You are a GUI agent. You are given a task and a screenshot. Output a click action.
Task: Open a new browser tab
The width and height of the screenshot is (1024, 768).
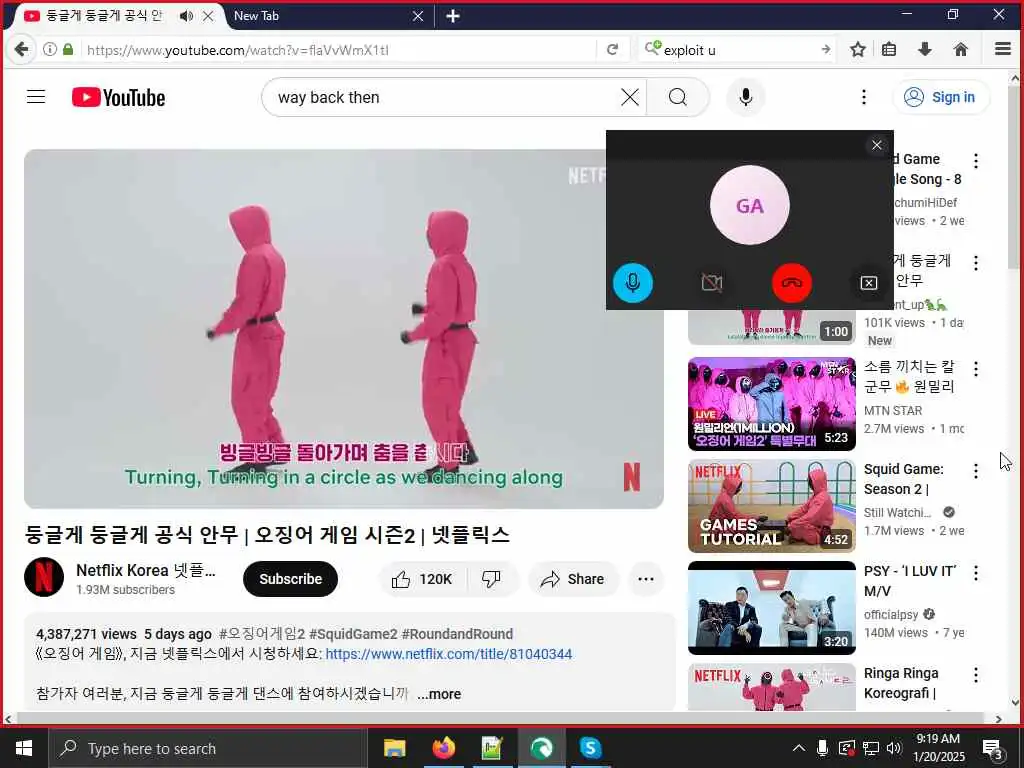coord(453,16)
